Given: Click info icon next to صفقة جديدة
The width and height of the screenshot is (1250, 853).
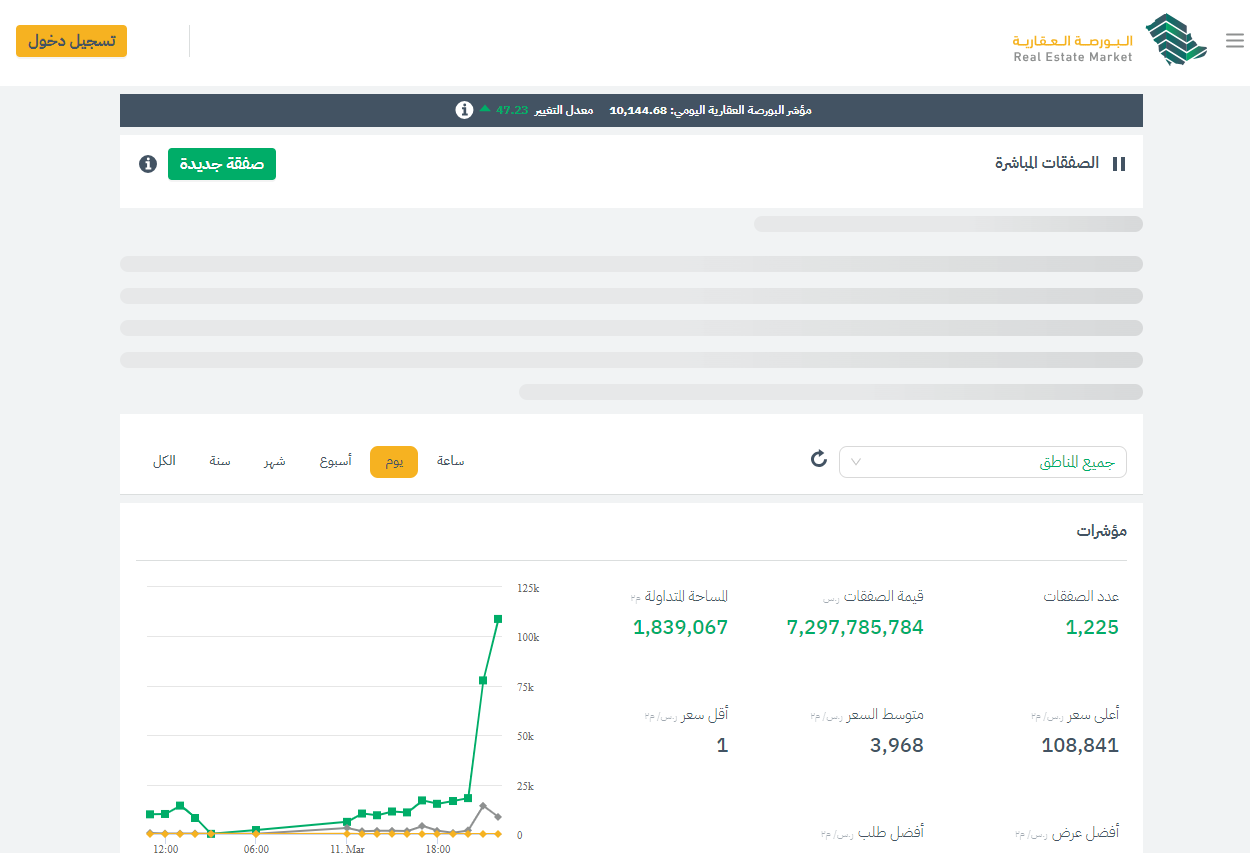Looking at the screenshot, I should tap(148, 164).
